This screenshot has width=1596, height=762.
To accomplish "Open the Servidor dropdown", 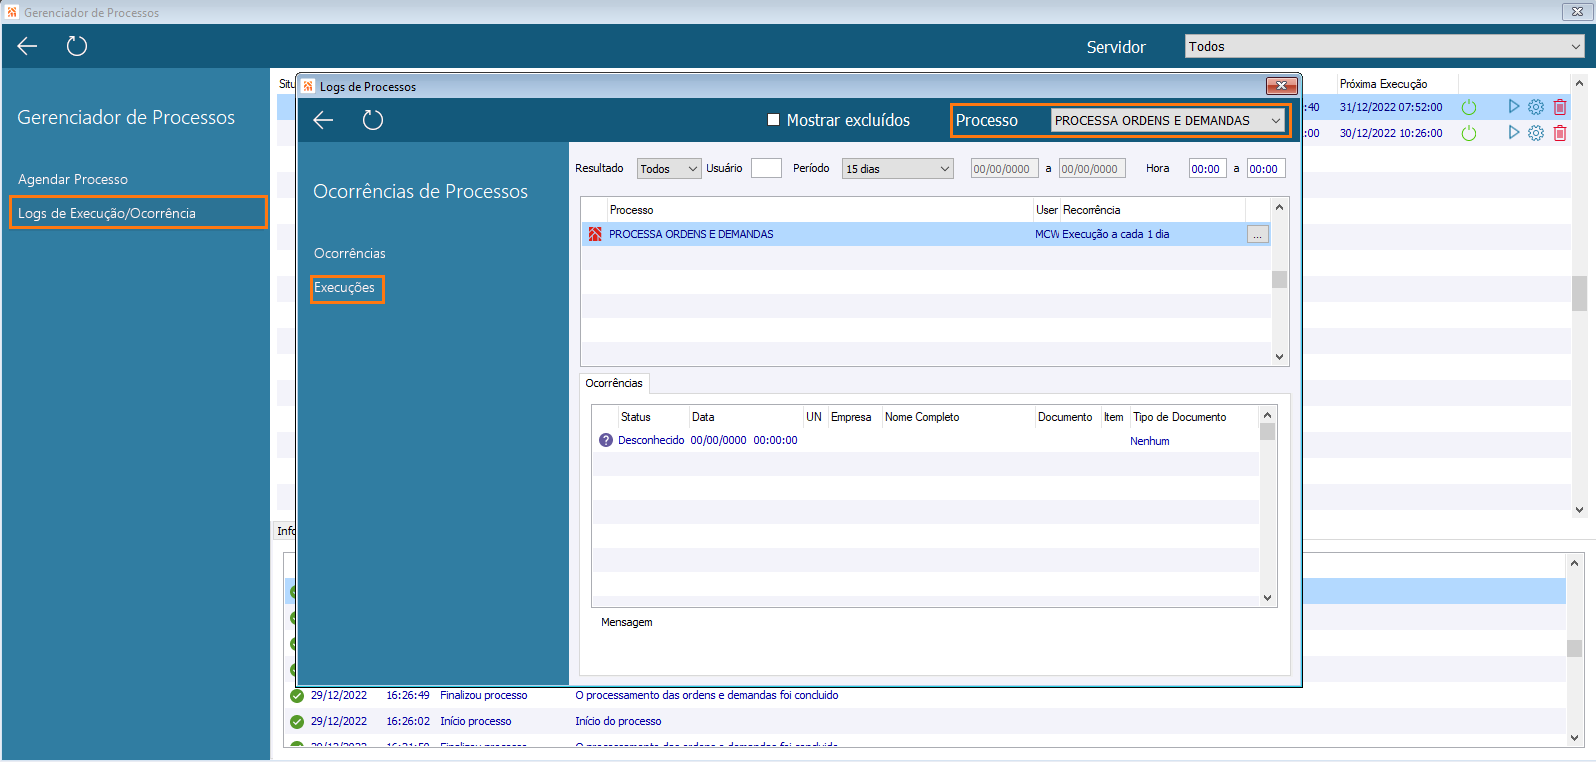I will coord(1385,46).
